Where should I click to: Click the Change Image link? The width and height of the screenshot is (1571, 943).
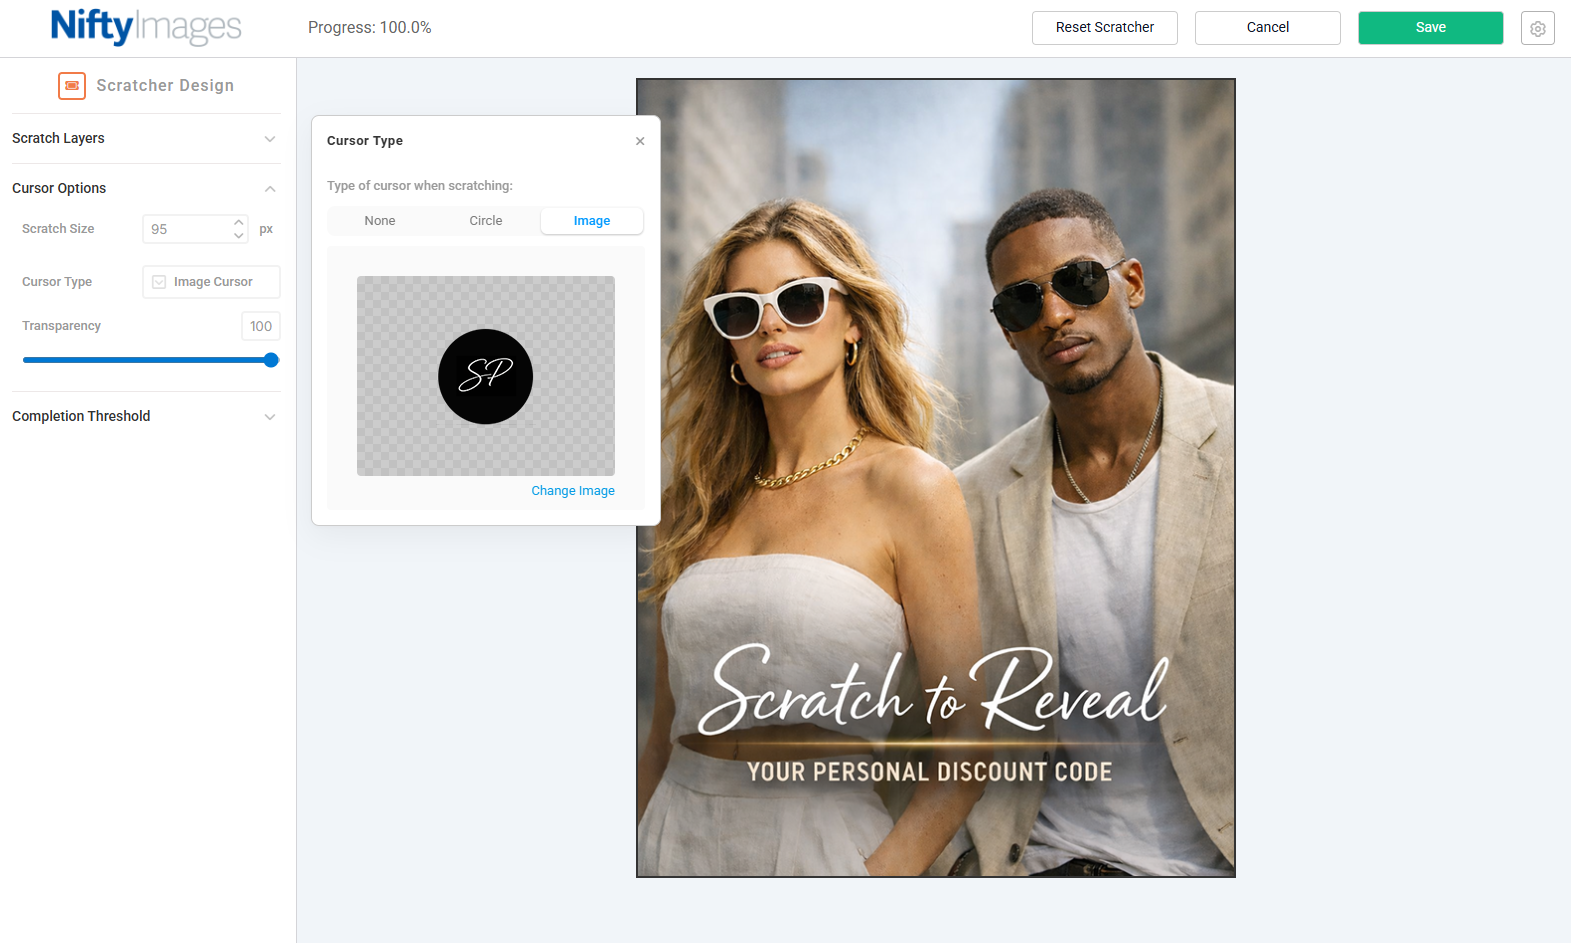[x=572, y=491]
